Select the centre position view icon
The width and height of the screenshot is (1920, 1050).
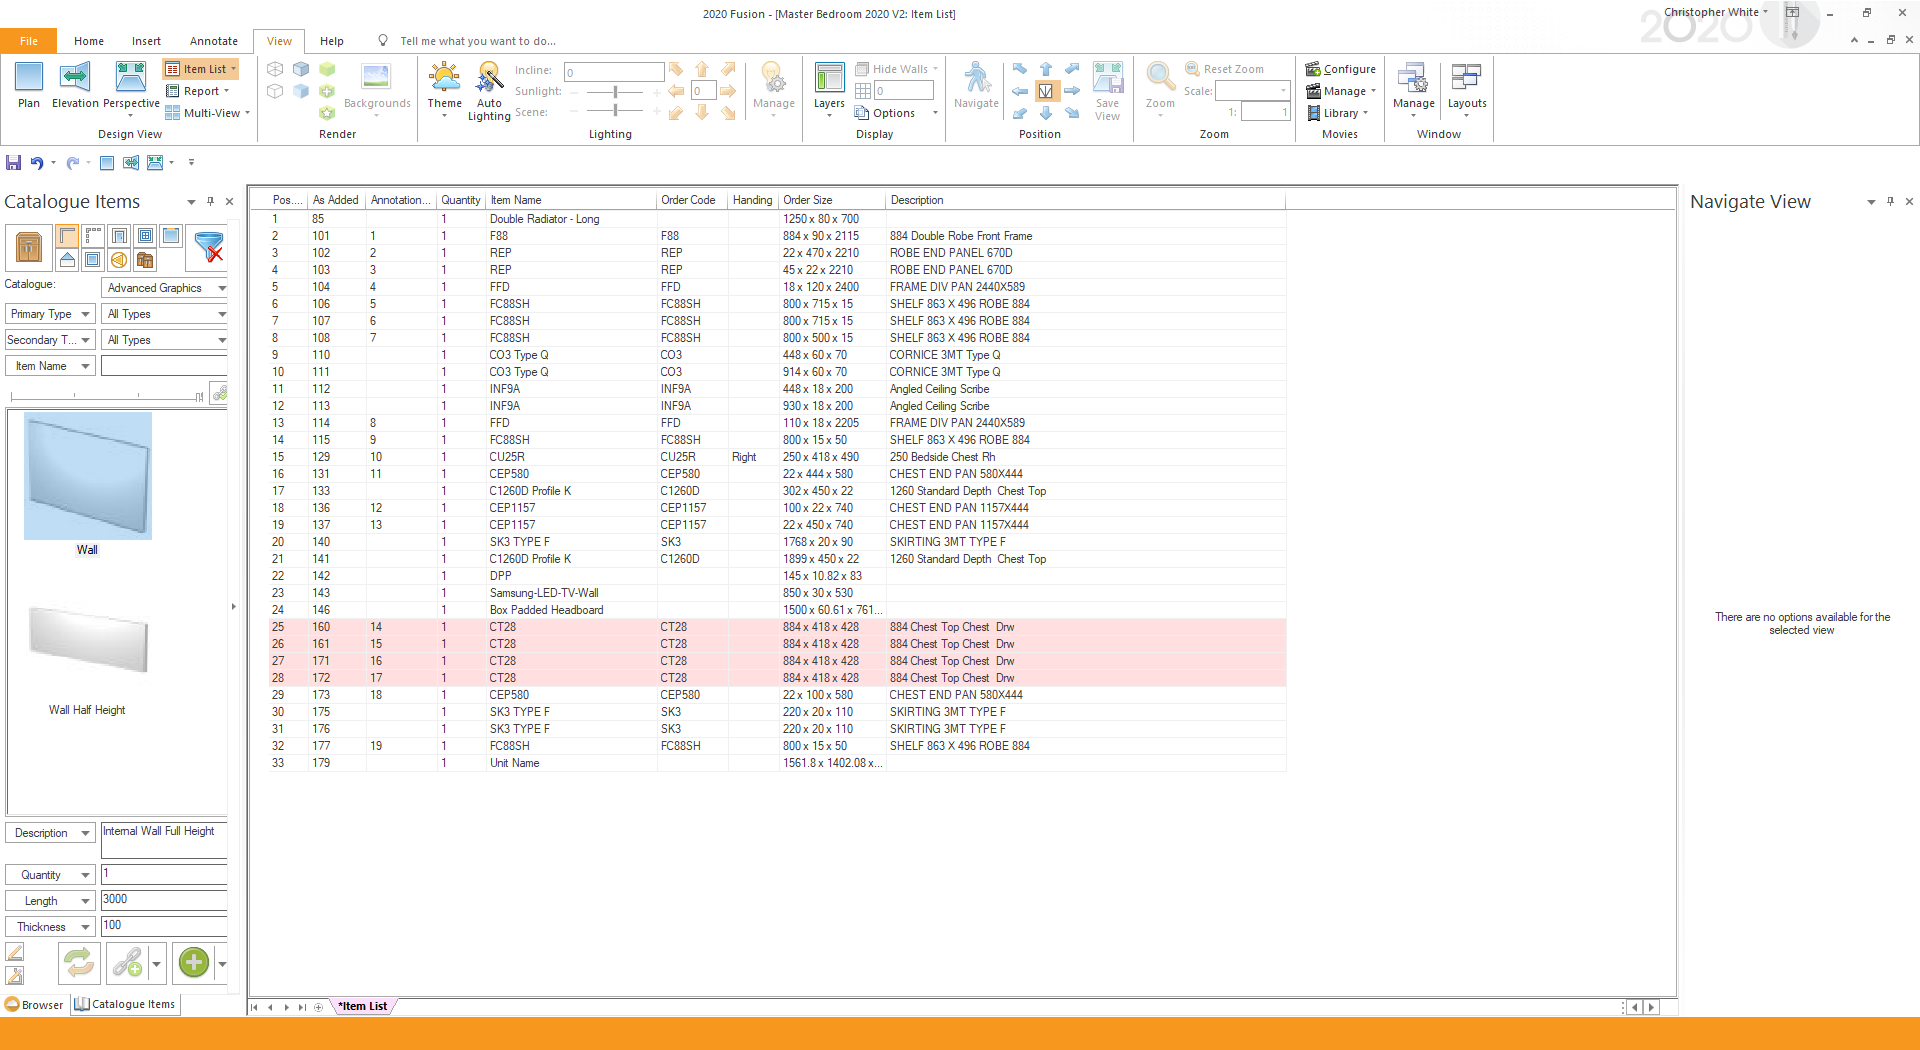1045,91
